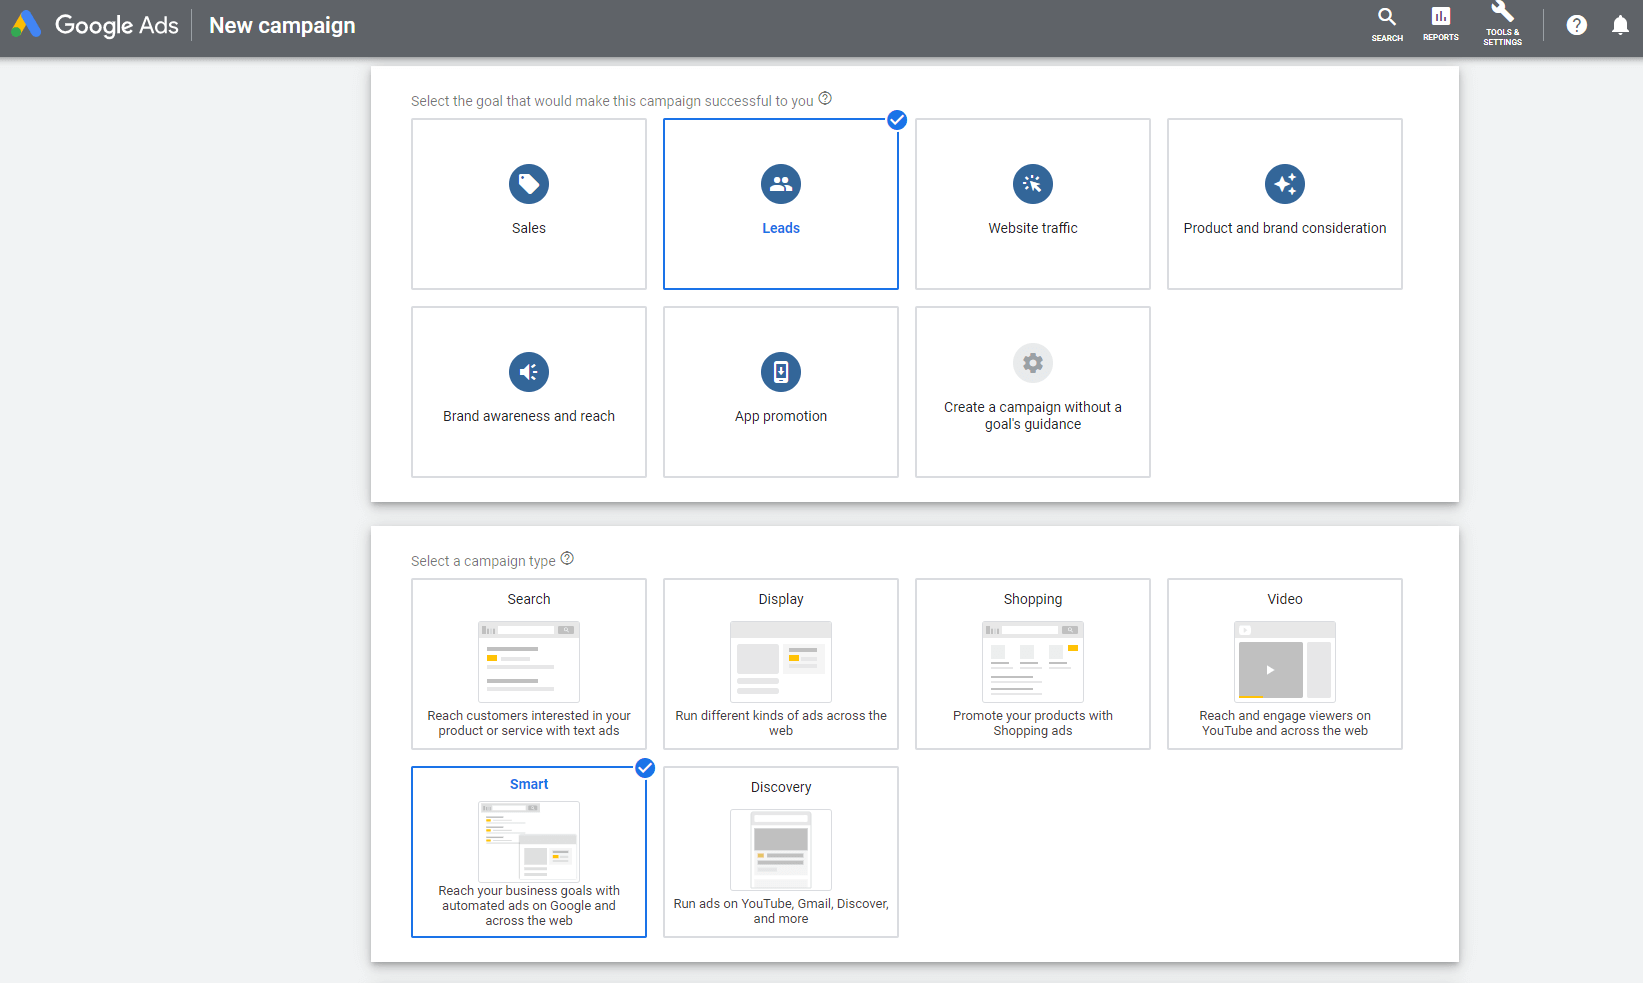Click 'Reach and engage viewers on YouTube' text
This screenshot has height=983, width=1643.
(x=1285, y=723)
